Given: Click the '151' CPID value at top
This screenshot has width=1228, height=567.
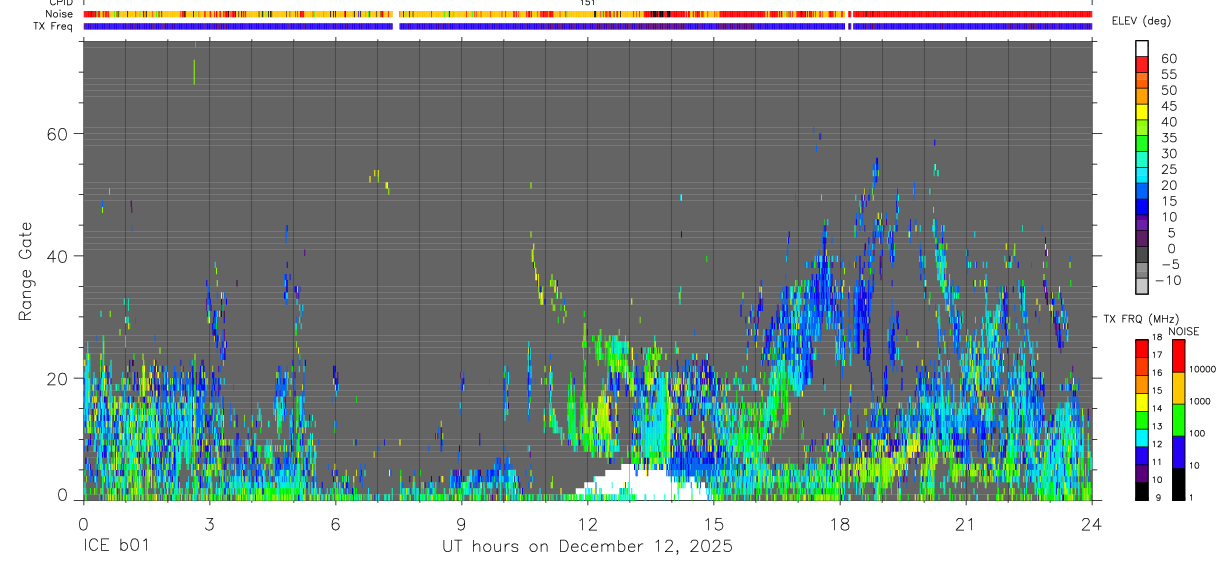Looking at the screenshot, I should 588,3.
